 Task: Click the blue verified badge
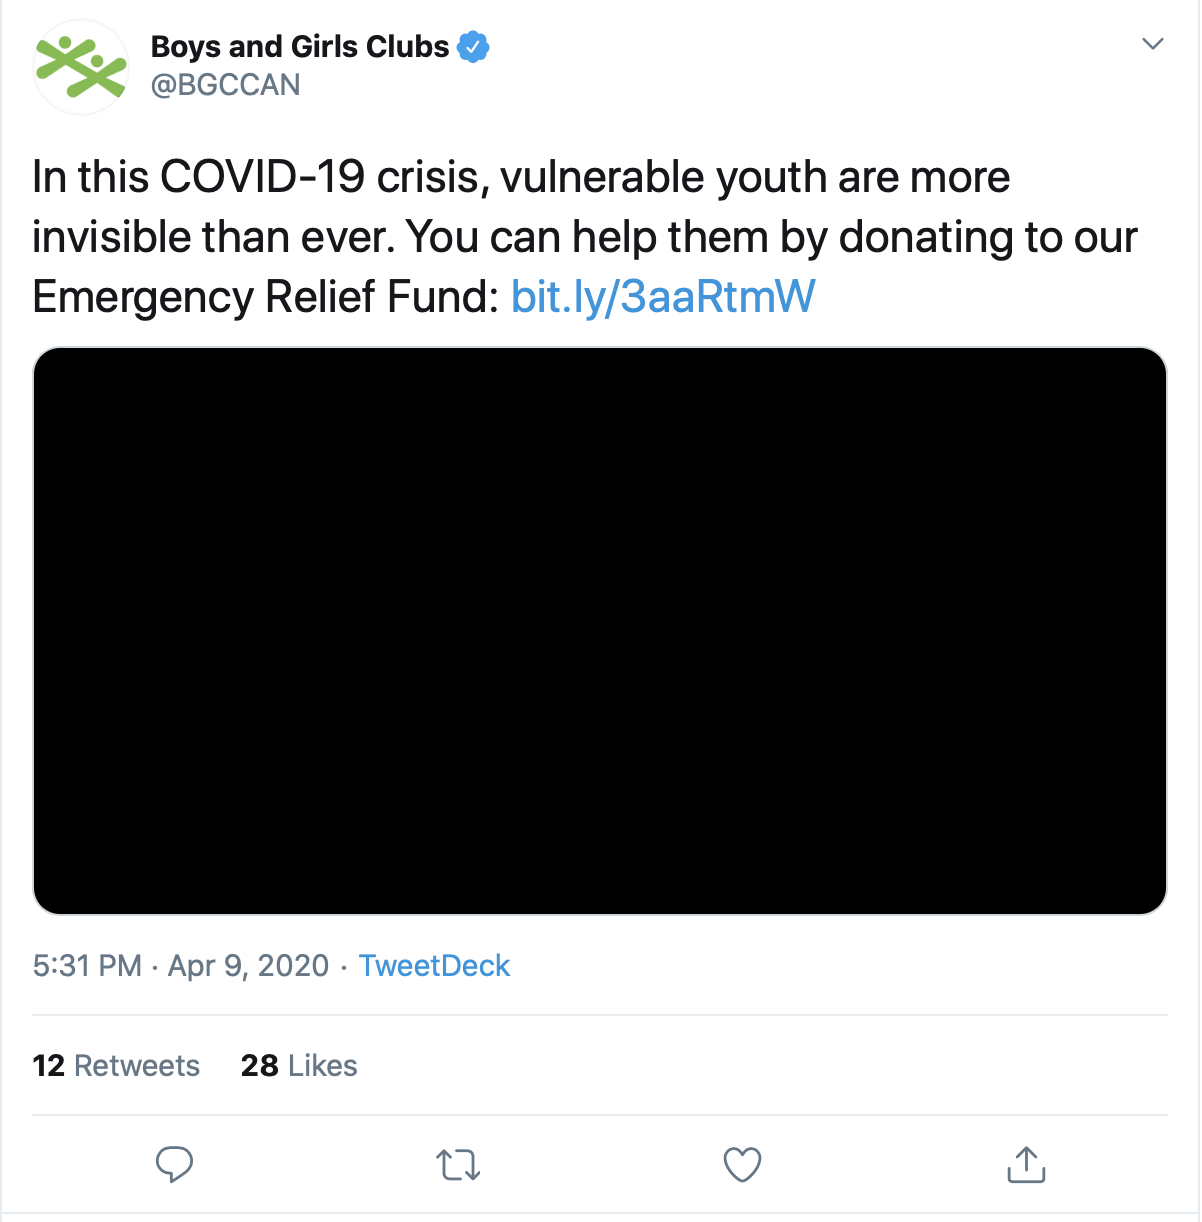click(473, 47)
